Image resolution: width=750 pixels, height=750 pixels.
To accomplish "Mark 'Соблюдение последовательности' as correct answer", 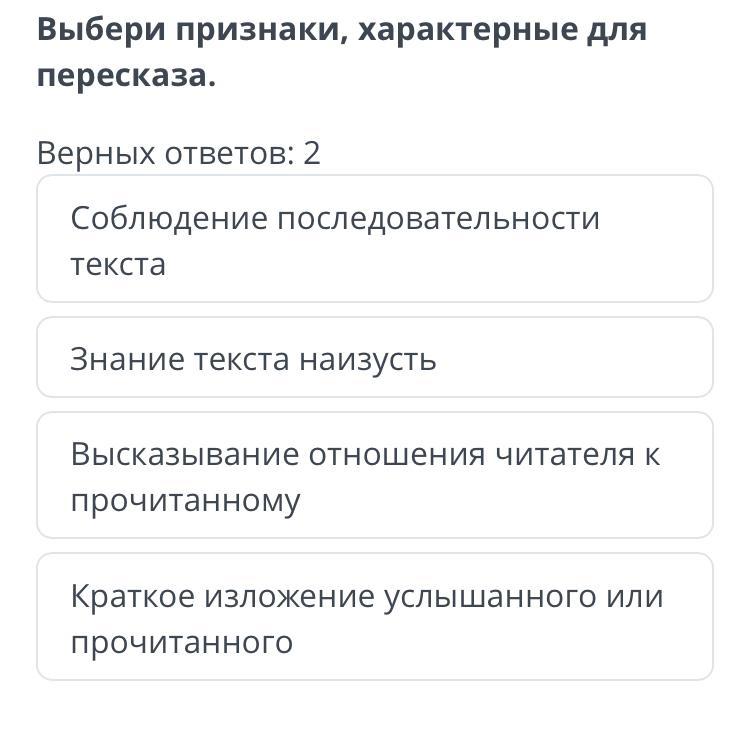I will click(375, 239).
